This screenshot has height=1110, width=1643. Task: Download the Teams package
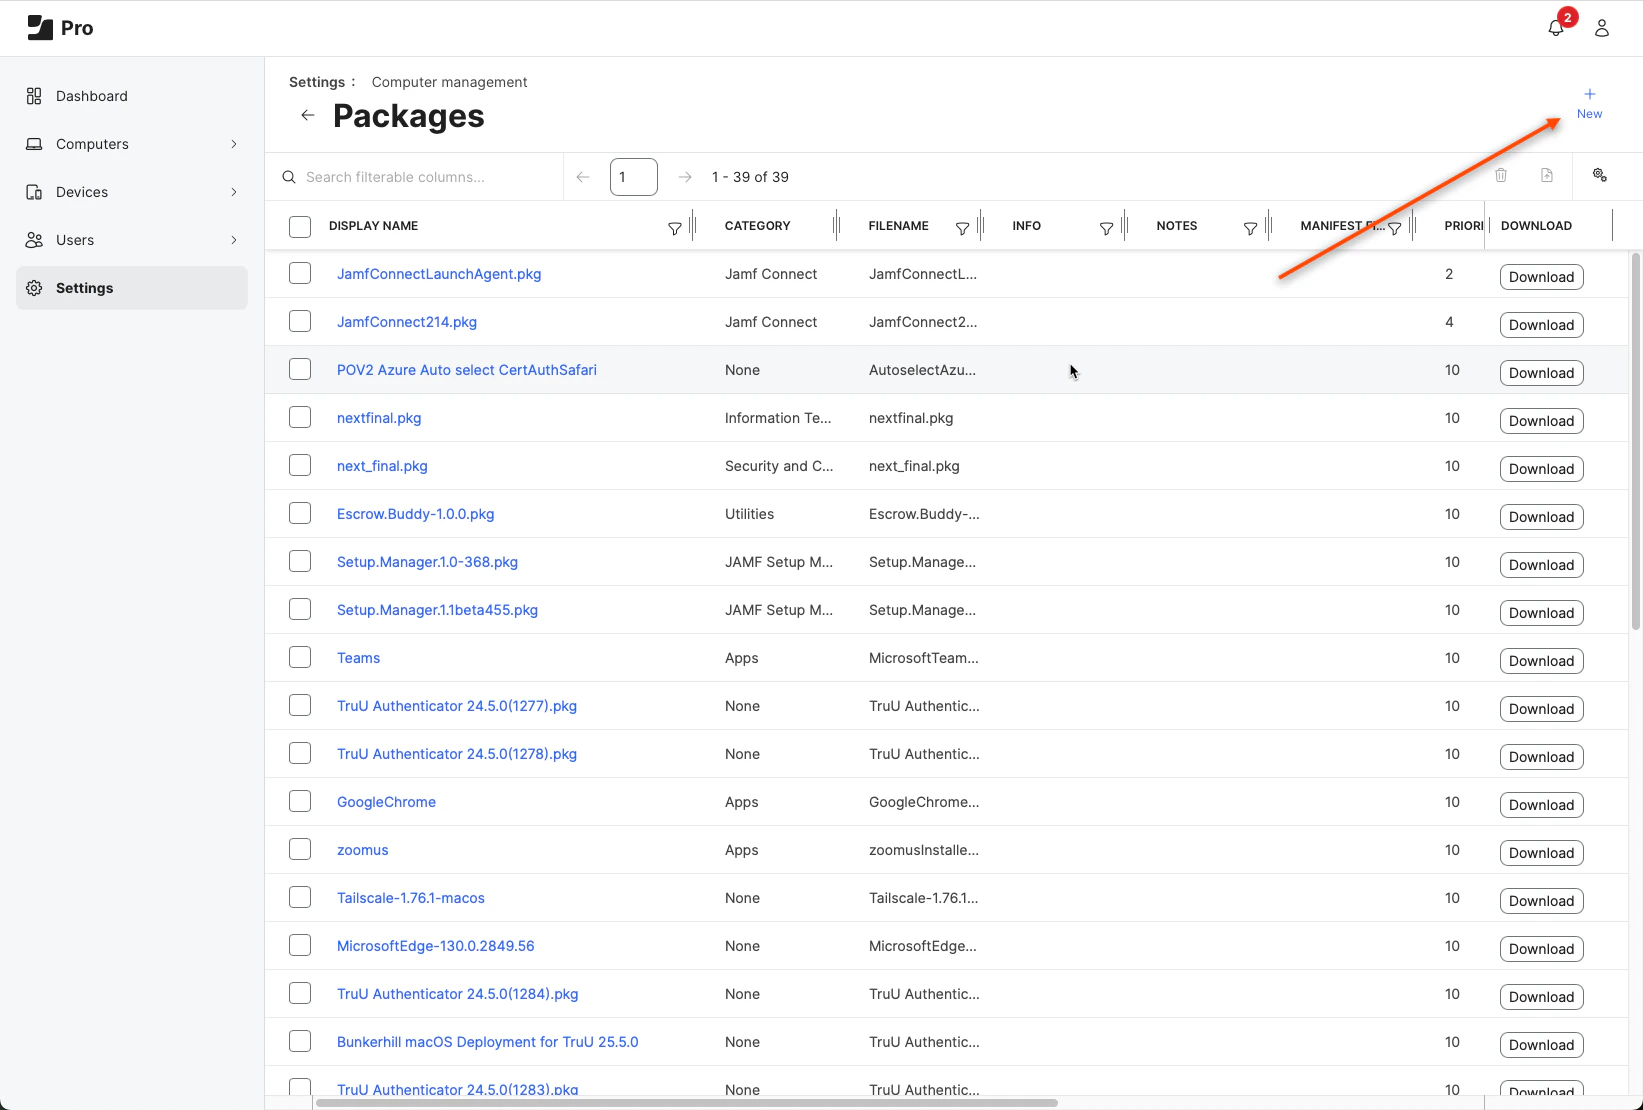[x=1541, y=661]
